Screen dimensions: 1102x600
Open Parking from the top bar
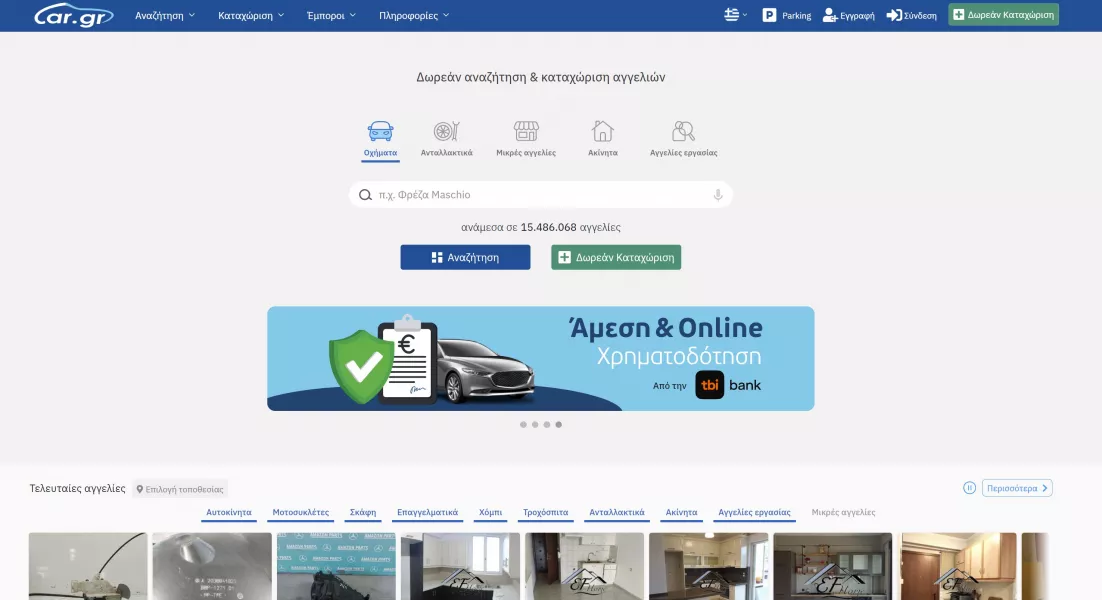(787, 15)
